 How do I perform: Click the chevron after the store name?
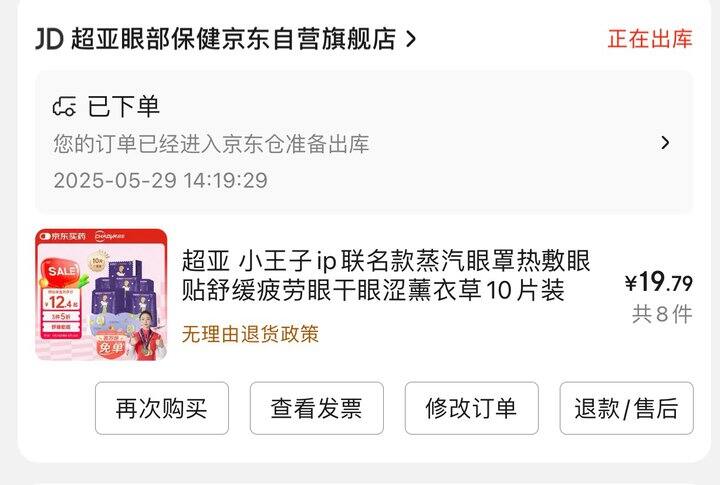click(411, 39)
